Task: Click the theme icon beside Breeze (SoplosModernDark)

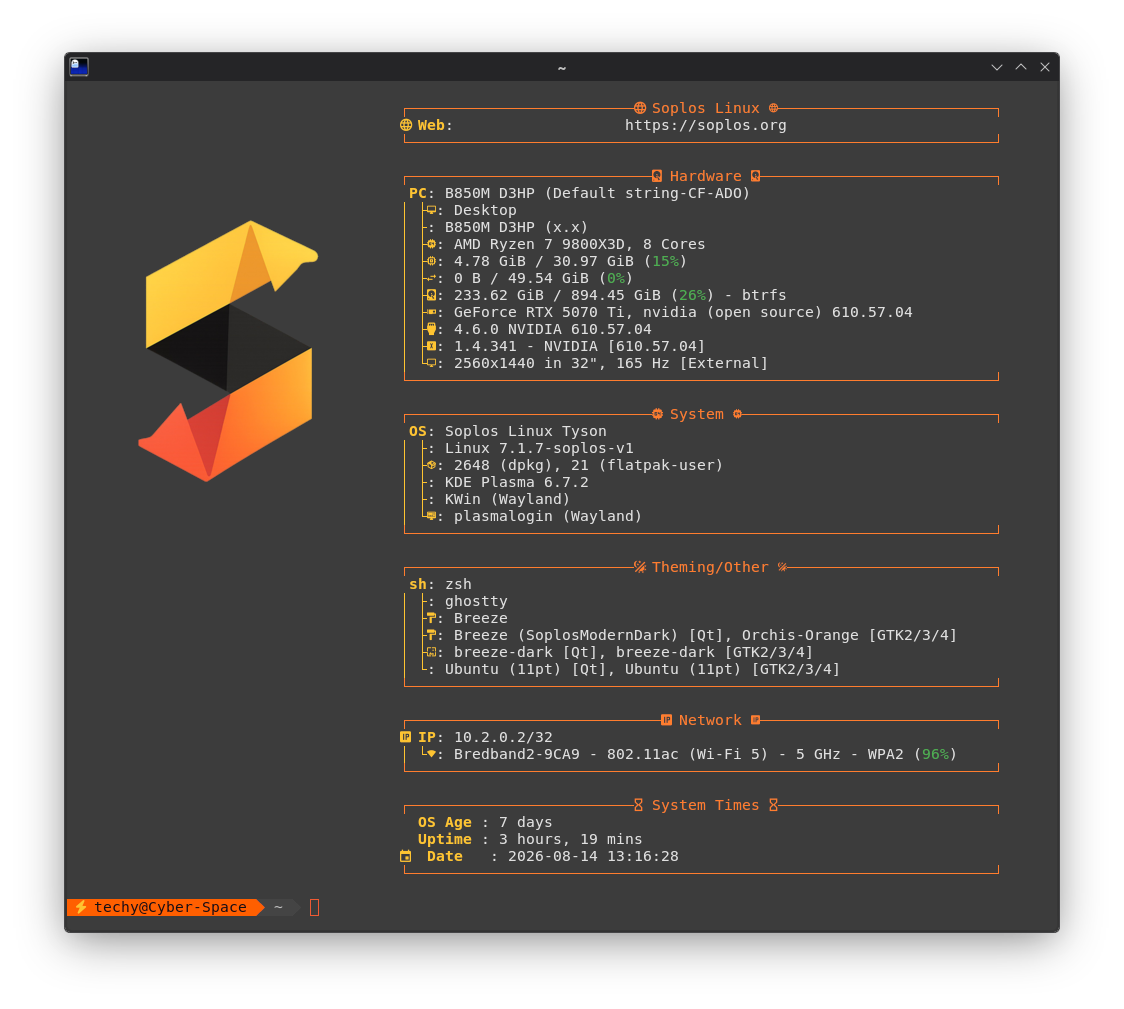Action: pos(432,636)
